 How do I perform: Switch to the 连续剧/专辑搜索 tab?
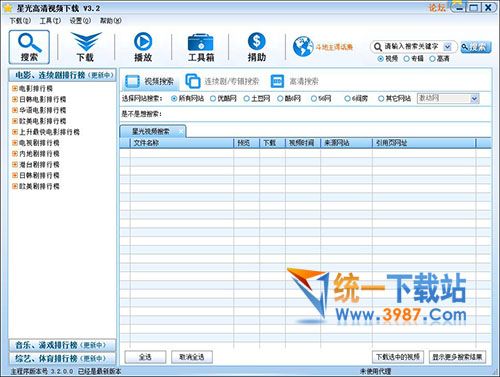[x=222, y=82]
